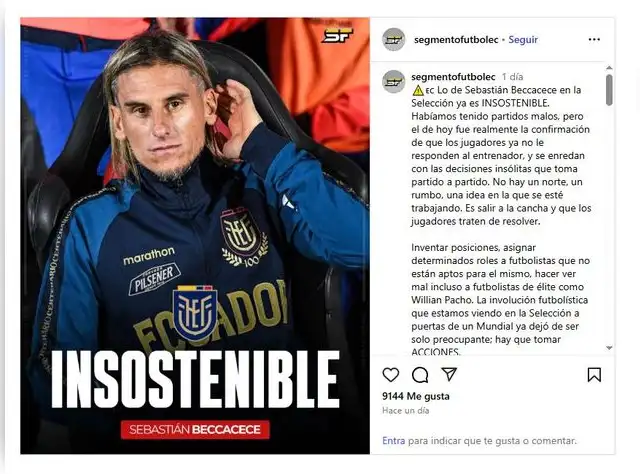Click the caption author's avatar
Screen dimensions: 640x474
[x=393, y=82]
